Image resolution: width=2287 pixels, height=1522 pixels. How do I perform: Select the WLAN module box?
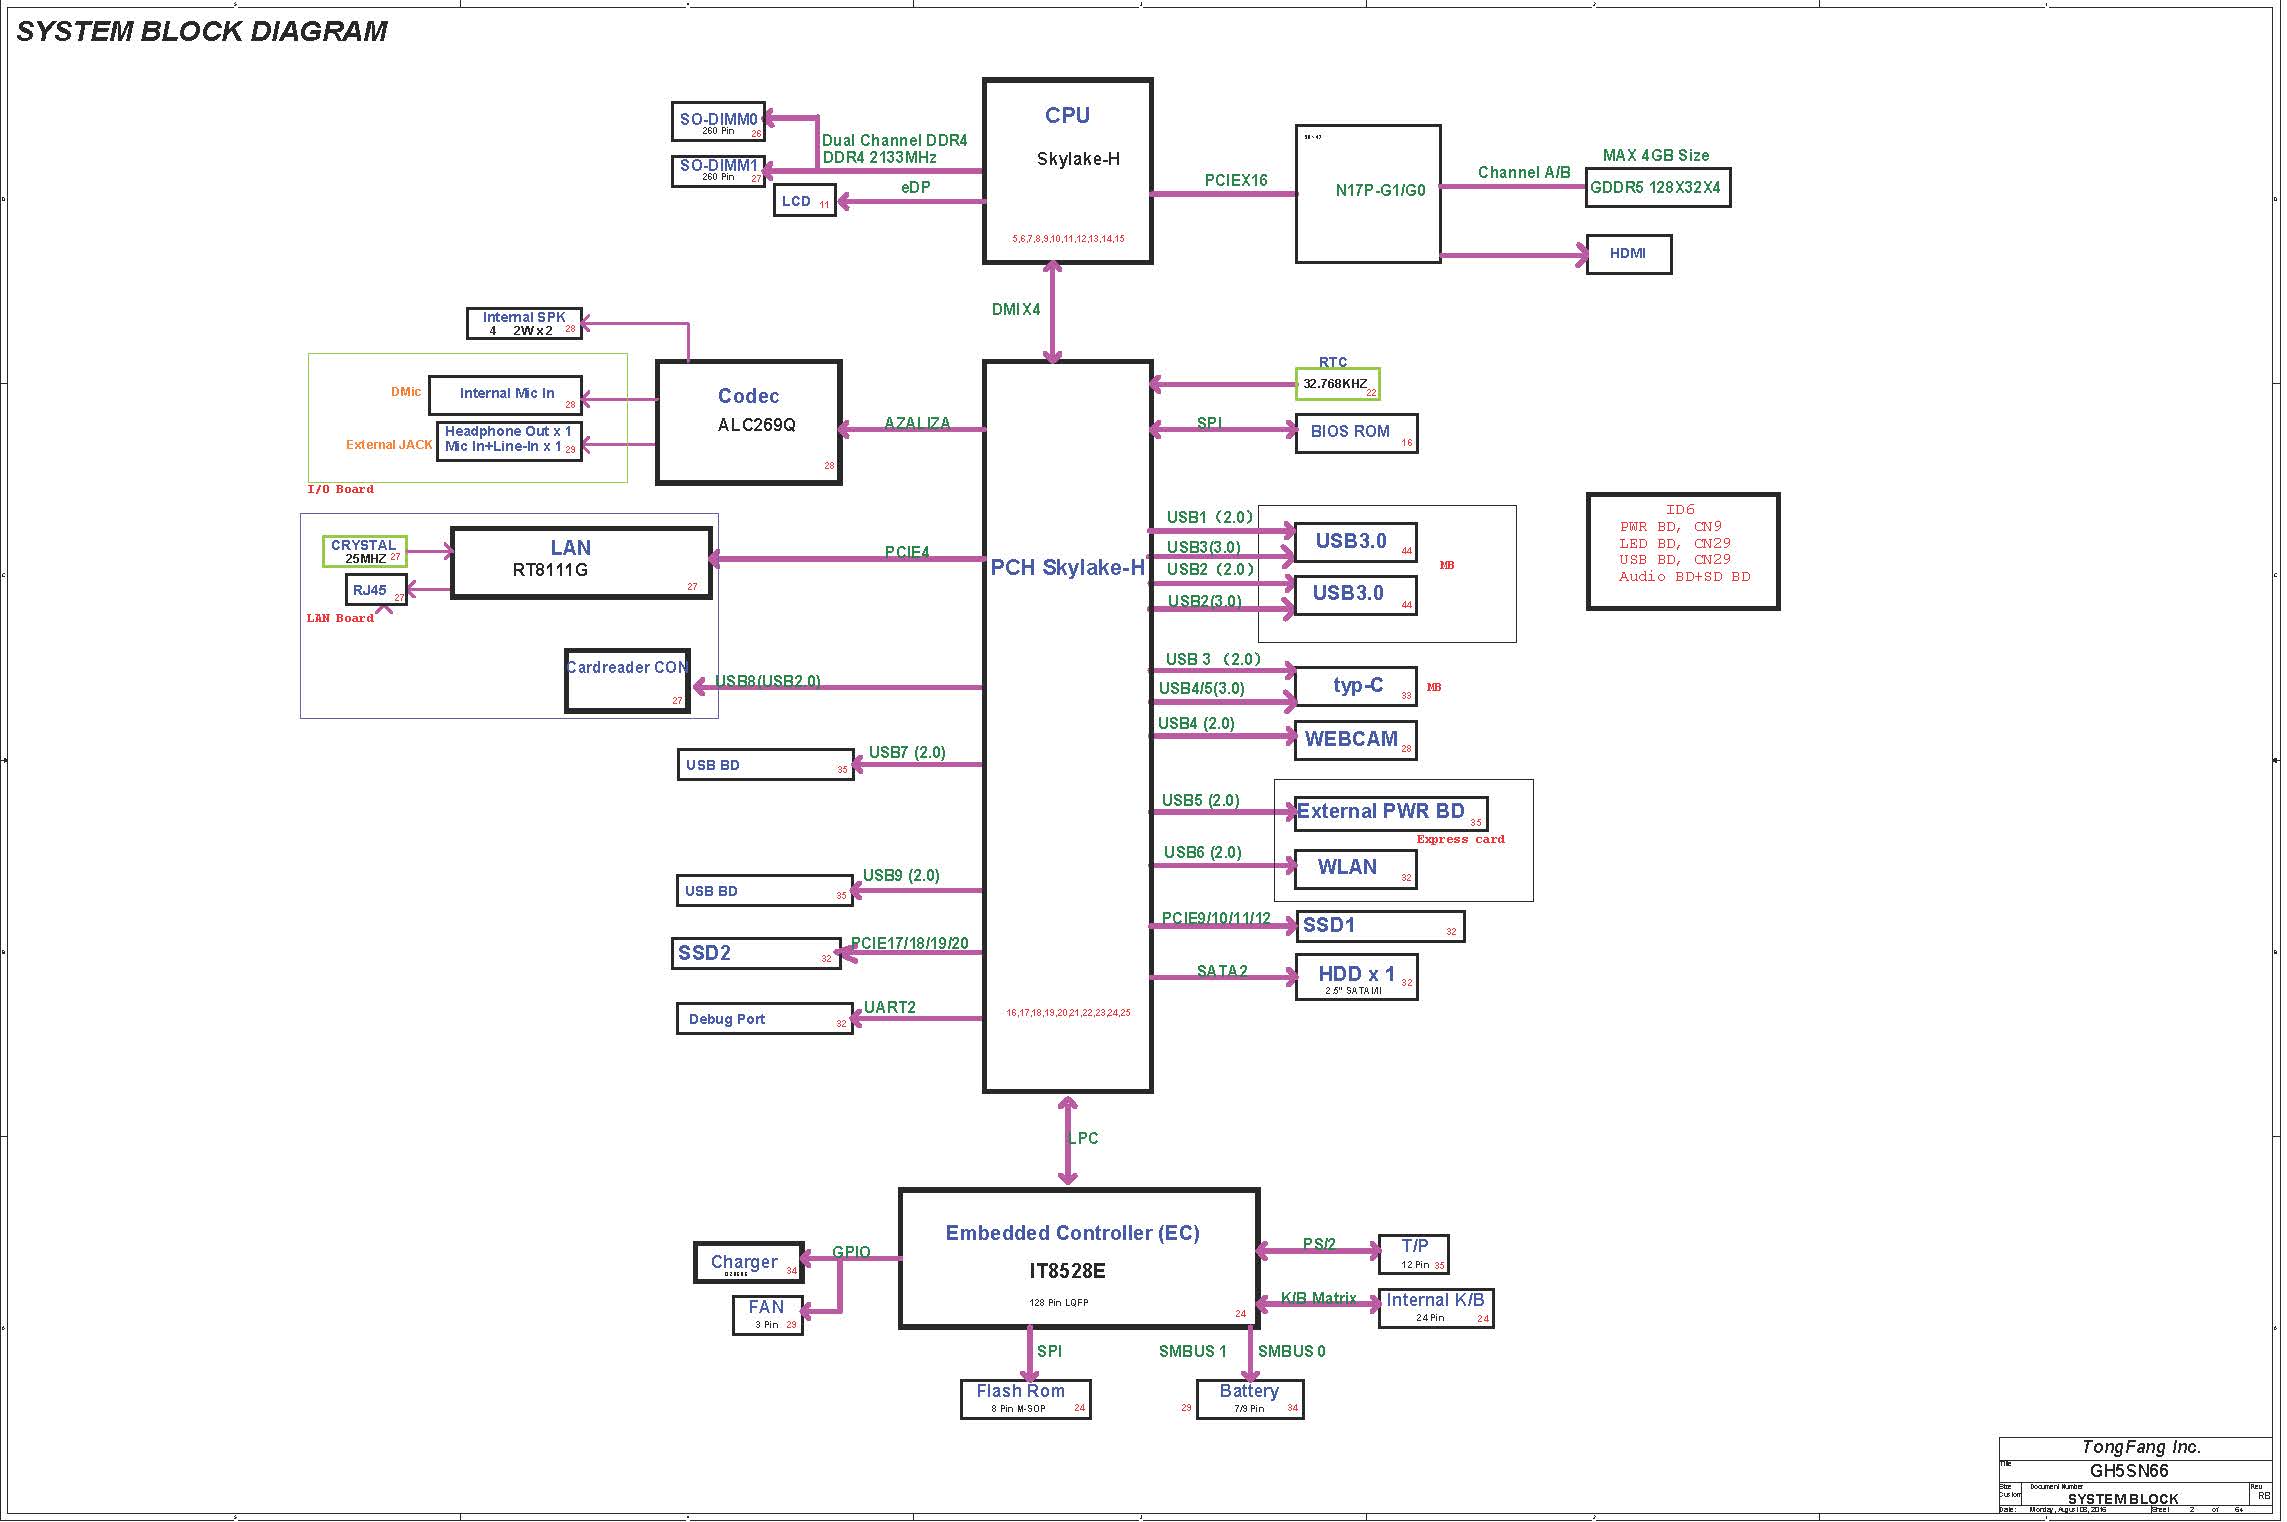point(1356,868)
